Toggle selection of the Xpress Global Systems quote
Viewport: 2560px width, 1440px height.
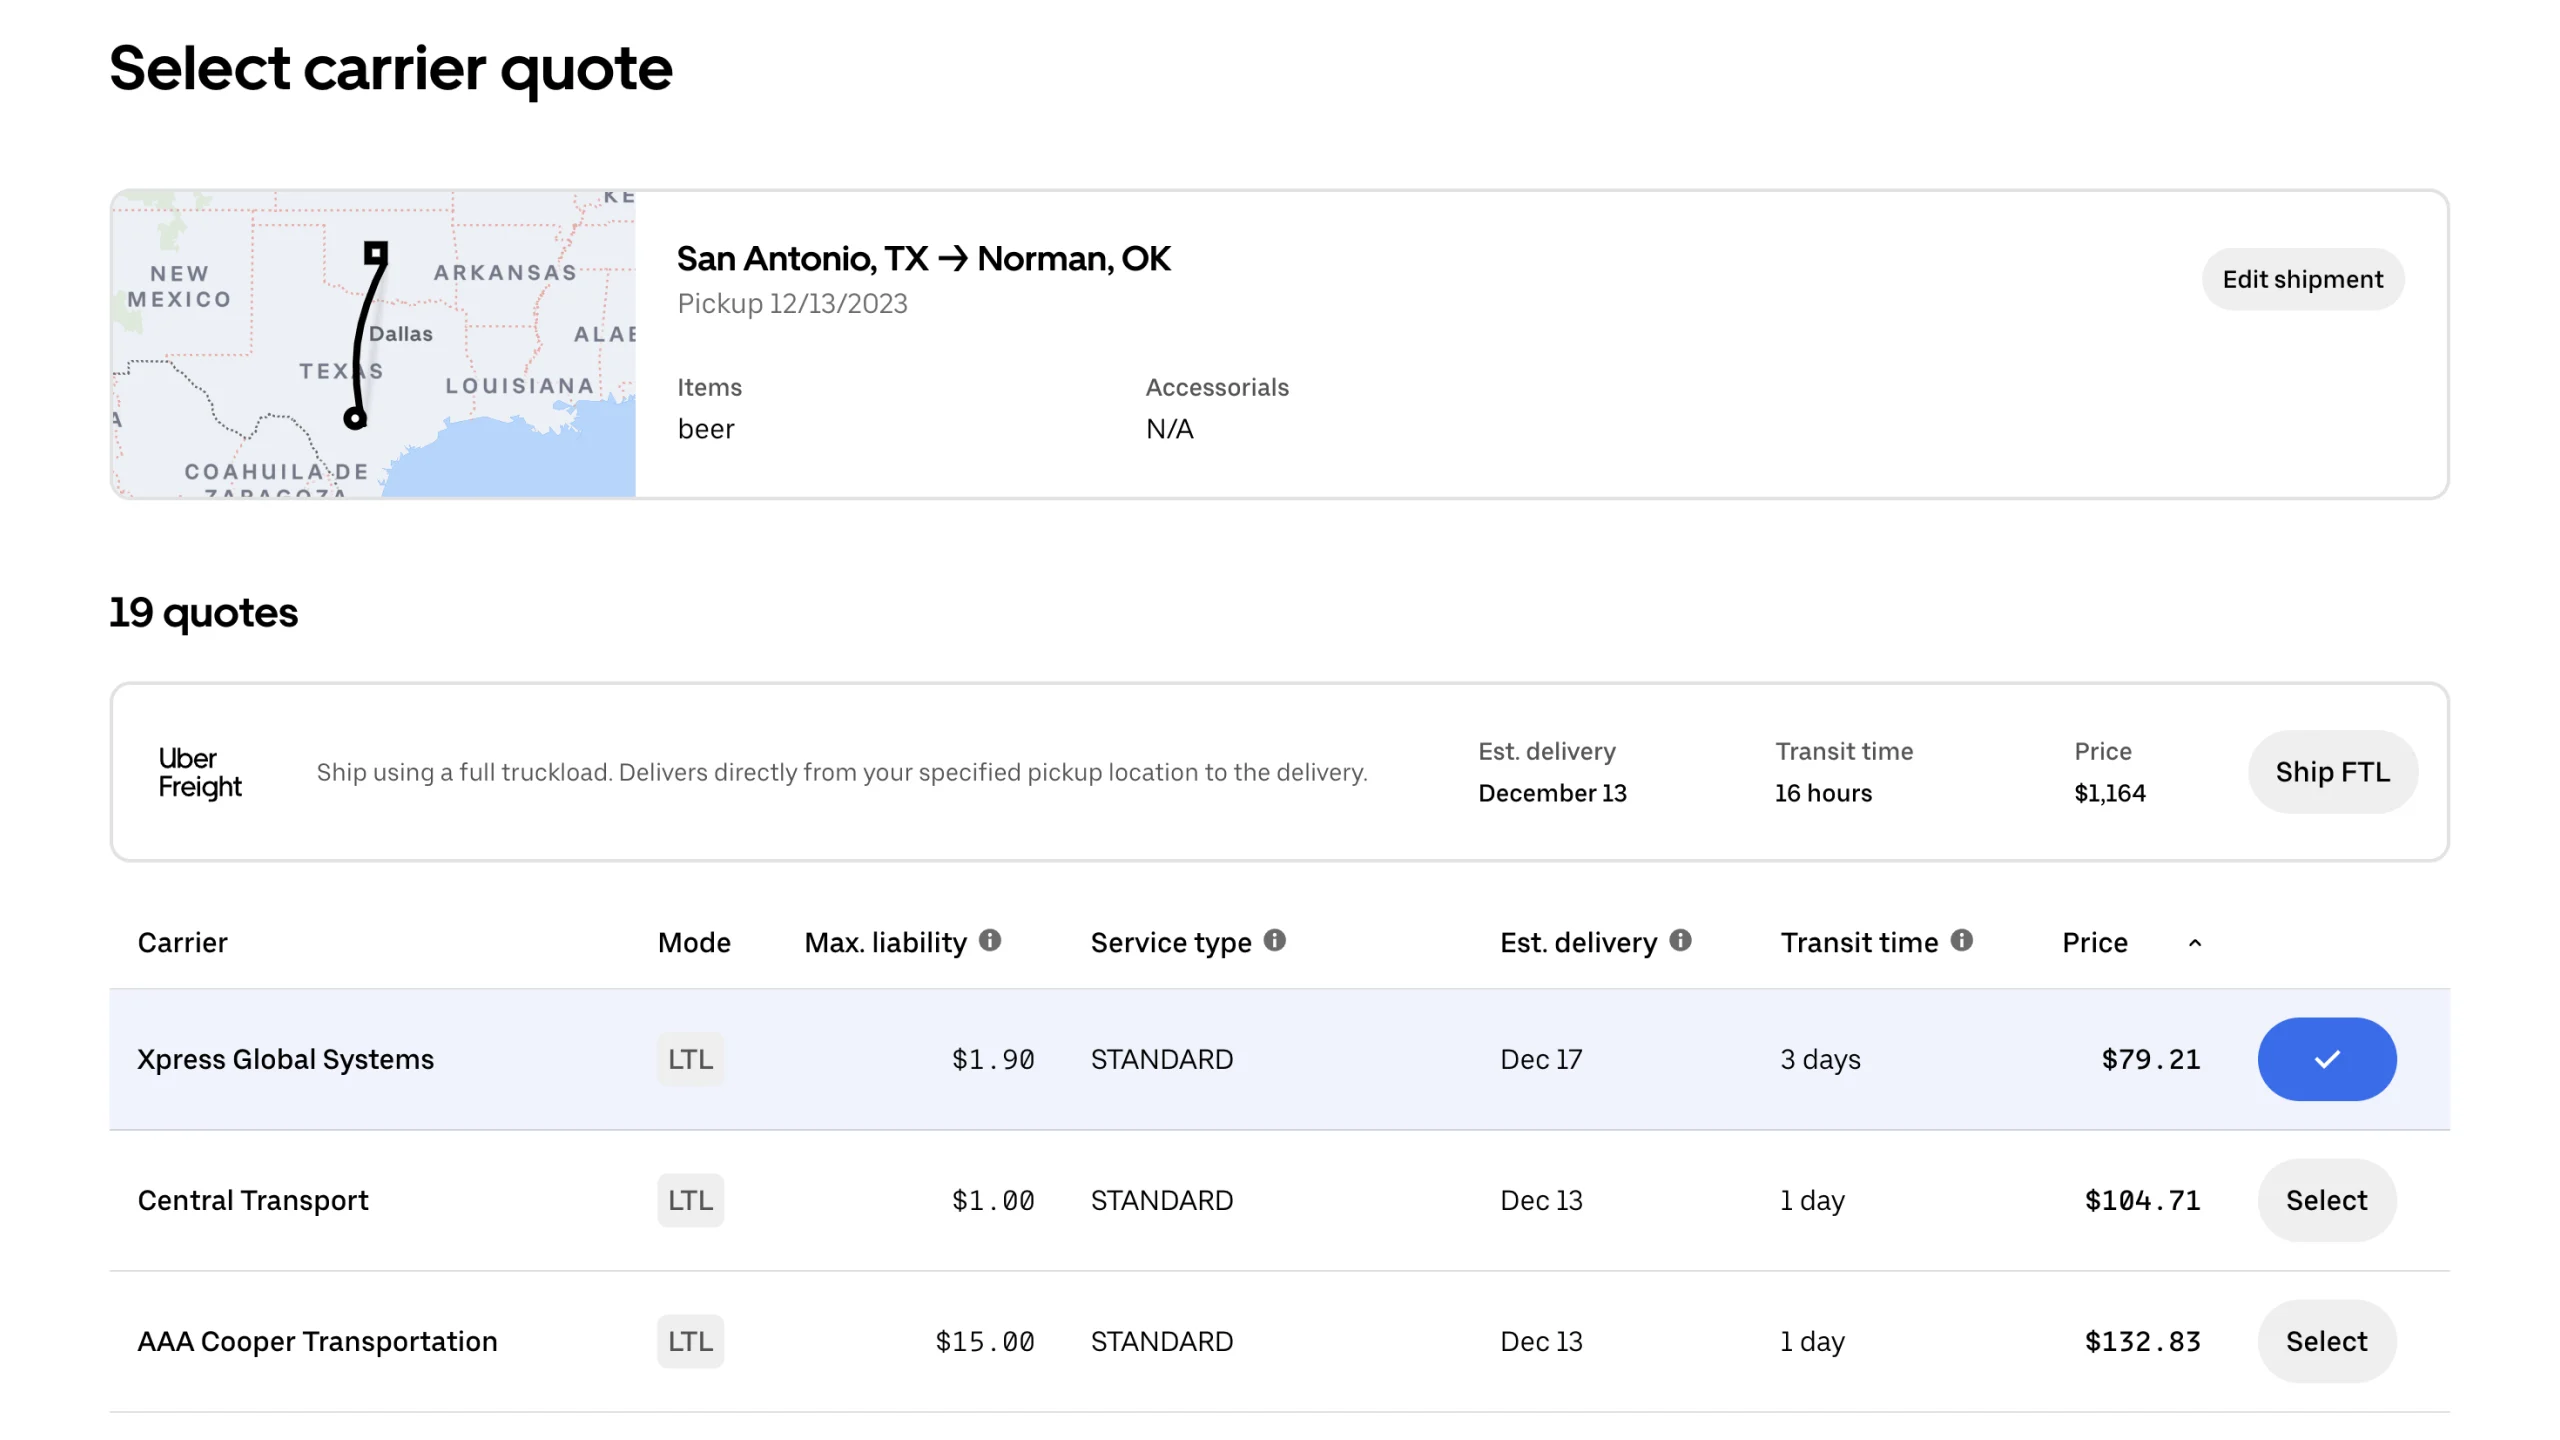[x=2326, y=1059]
